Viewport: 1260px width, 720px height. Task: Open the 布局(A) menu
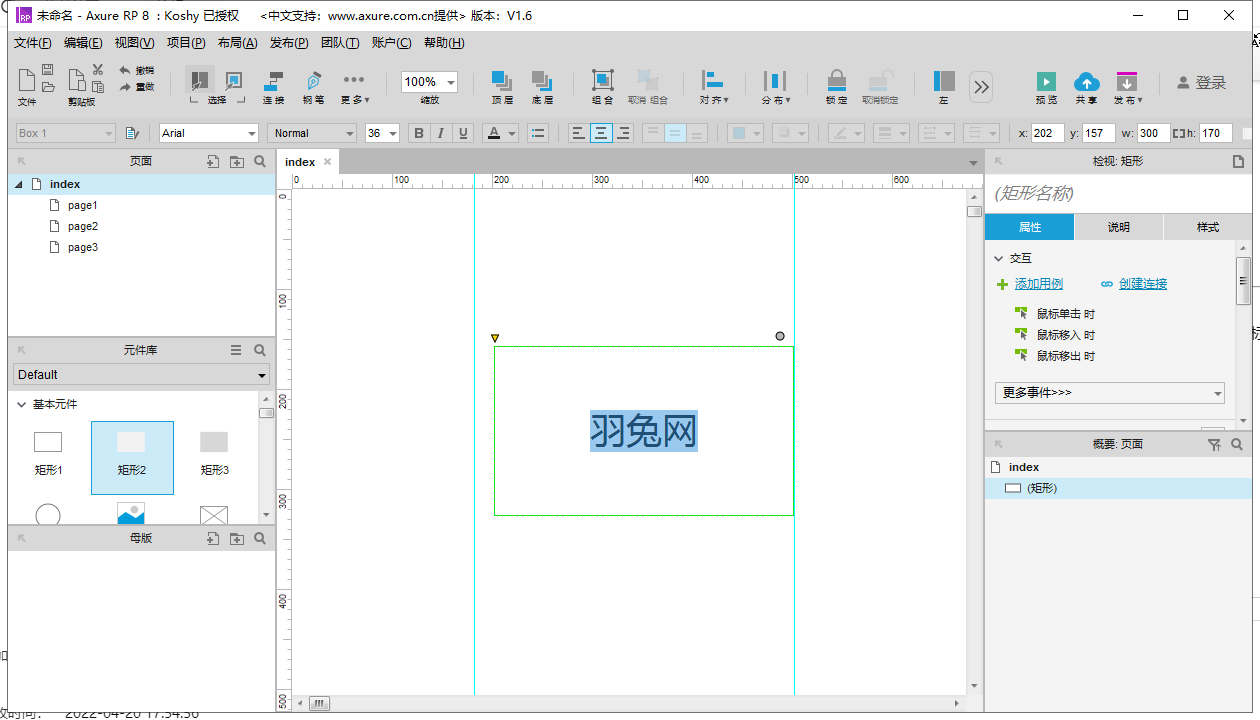(237, 43)
